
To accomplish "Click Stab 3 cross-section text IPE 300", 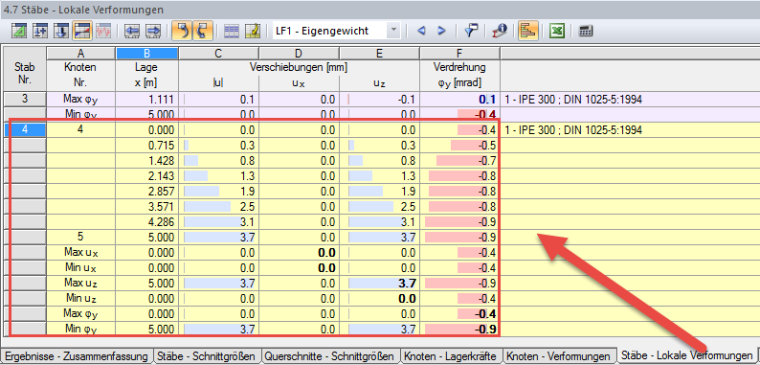I will [573, 100].
